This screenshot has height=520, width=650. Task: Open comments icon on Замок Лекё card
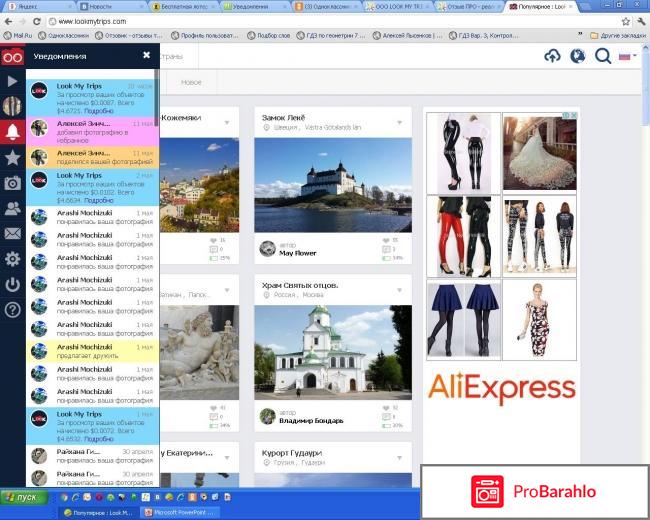(x=386, y=249)
